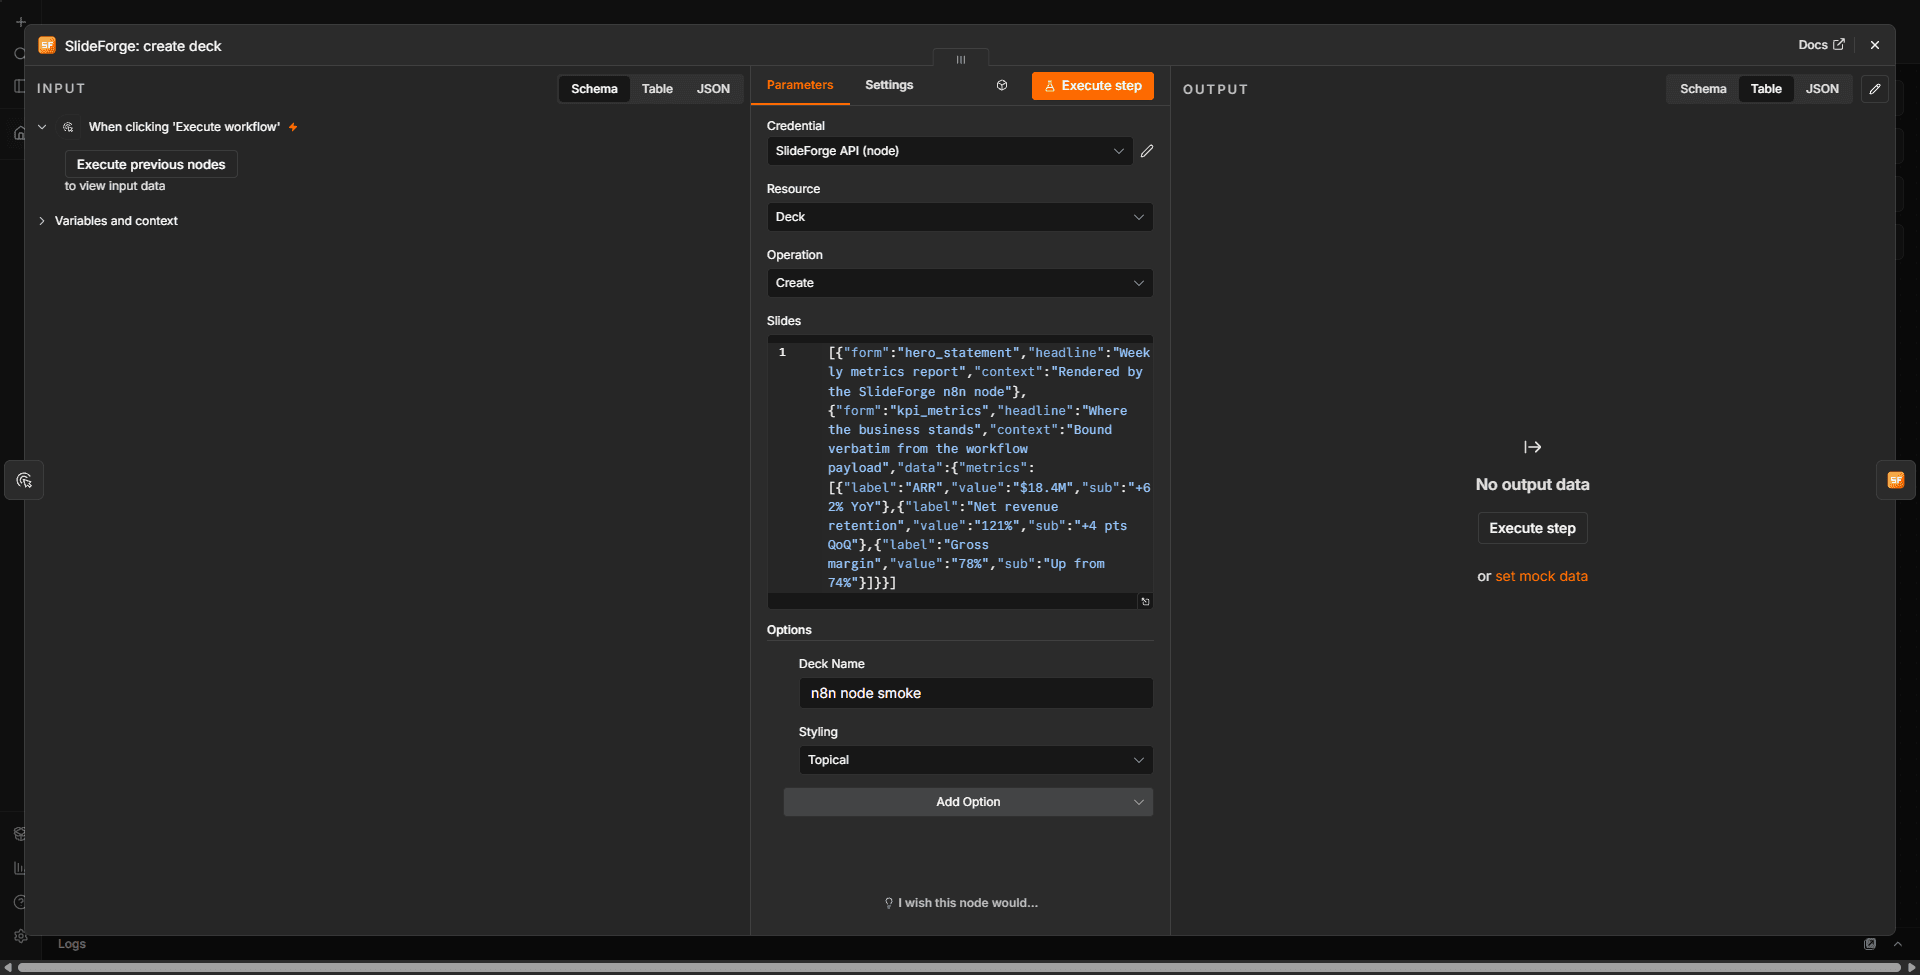Click the manual trigger node icon
This screenshot has width=1920, height=975.
point(68,127)
